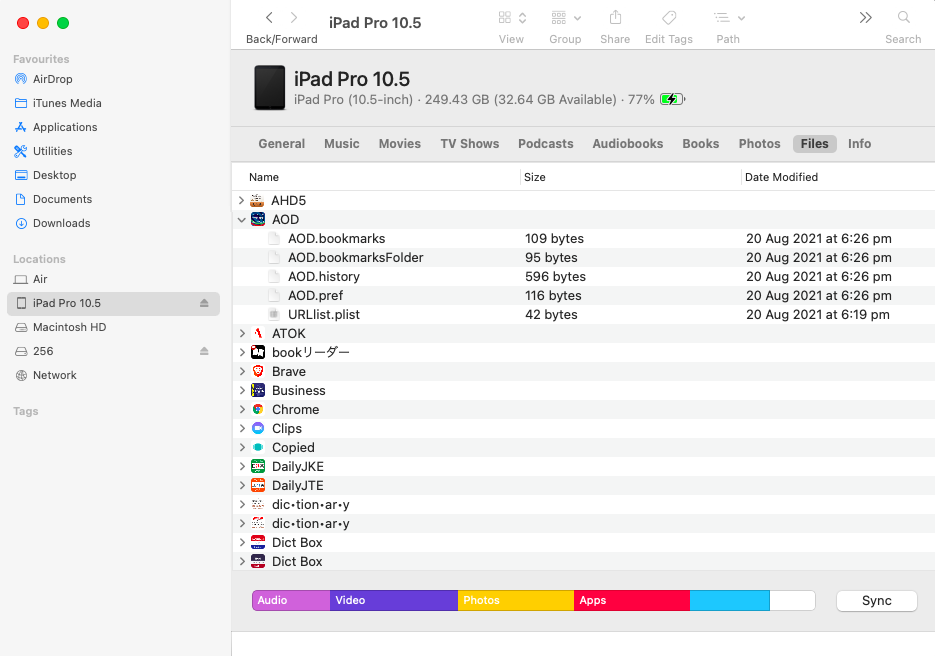Expand the Chrome app folder
This screenshot has width=935, height=656.
pyautogui.click(x=242, y=410)
